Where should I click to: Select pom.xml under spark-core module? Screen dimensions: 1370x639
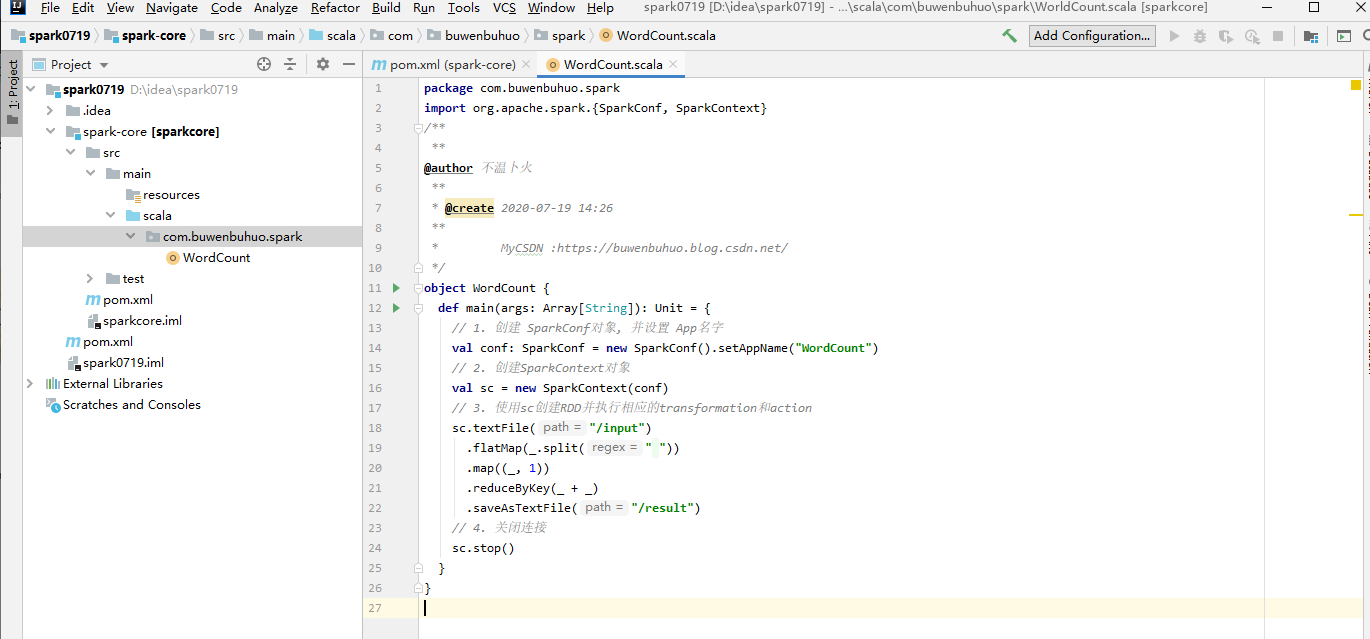click(x=119, y=300)
